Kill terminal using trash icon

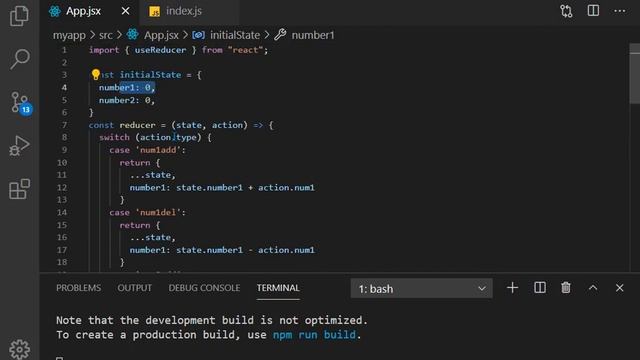click(x=566, y=288)
